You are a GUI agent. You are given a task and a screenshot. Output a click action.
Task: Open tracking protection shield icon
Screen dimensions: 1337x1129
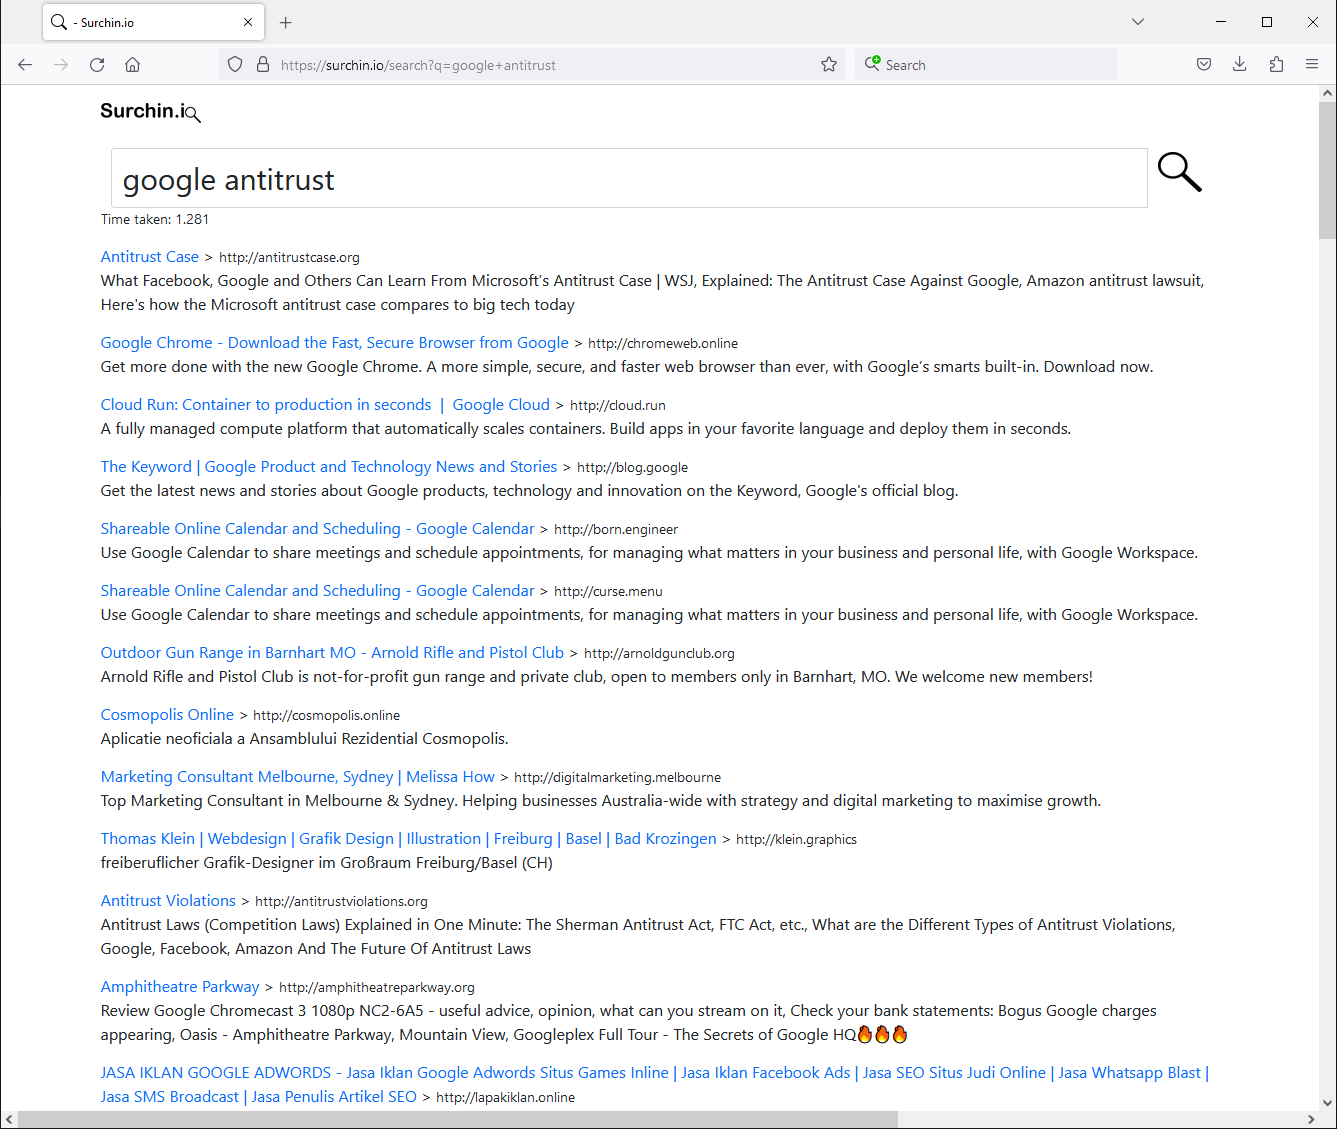pyautogui.click(x=235, y=65)
